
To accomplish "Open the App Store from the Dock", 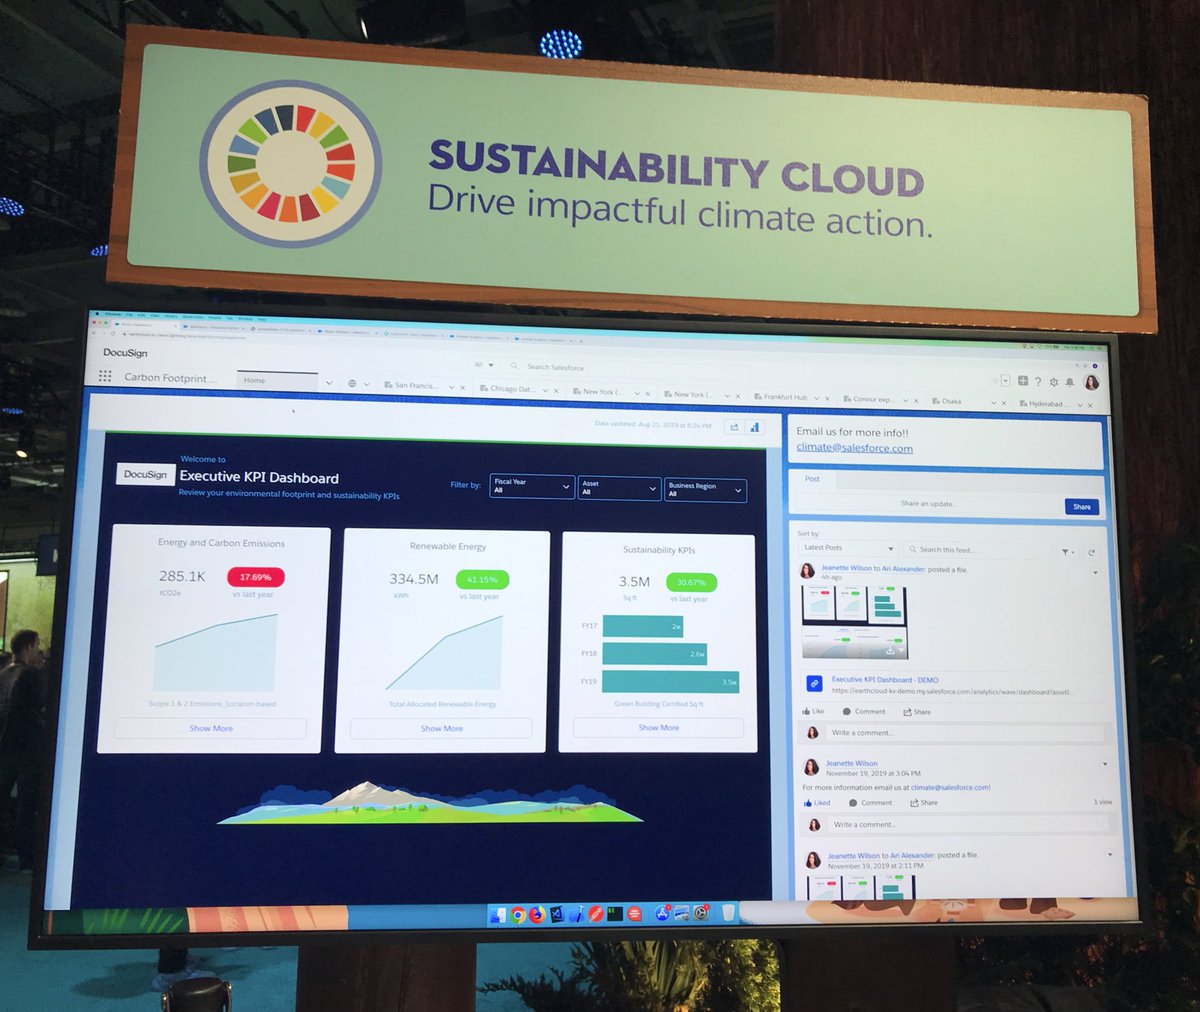I will tap(662, 913).
